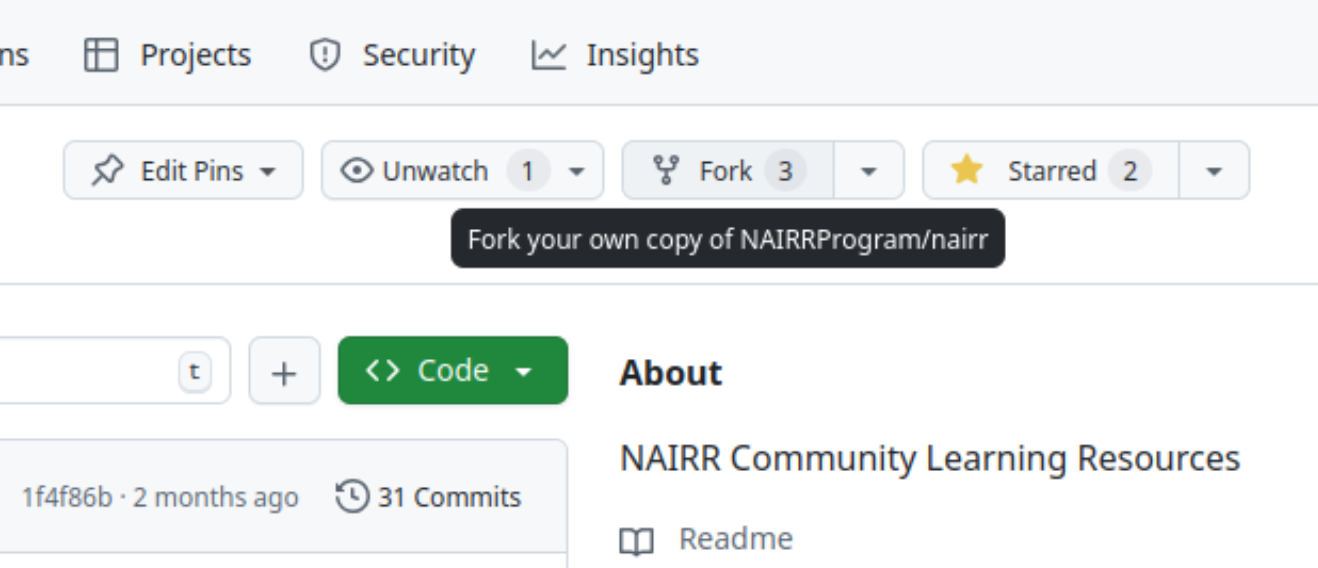The image size is (1318, 568).
Task: Open the green Code dropdown
Action: point(453,371)
